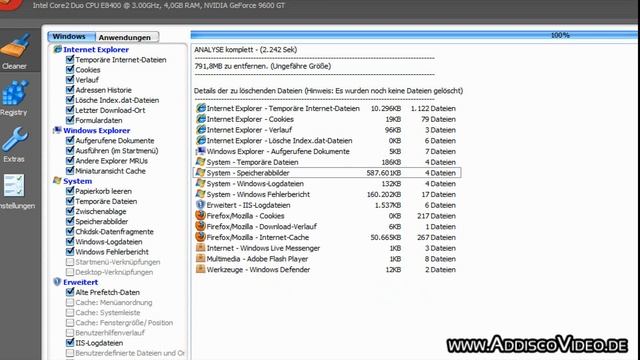Click icon of System - Speicherabbilder result
The width and height of the screenshot is (640, 360).
pyautogui.click(x=200, y=172)
